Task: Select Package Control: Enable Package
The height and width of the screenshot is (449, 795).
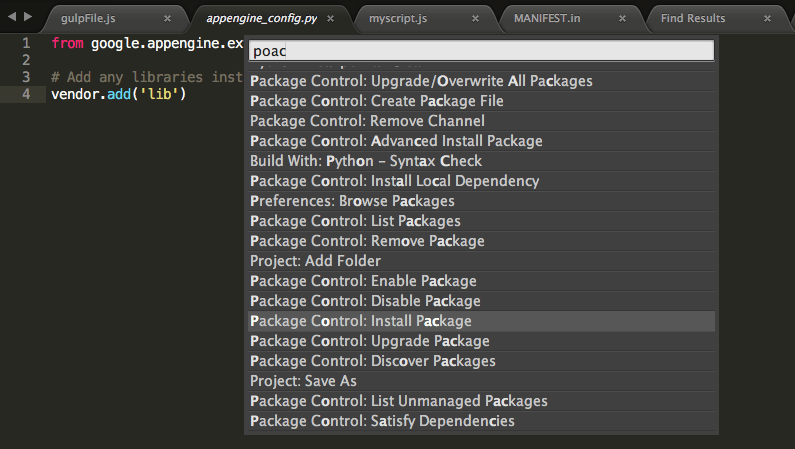Action: 481,281
